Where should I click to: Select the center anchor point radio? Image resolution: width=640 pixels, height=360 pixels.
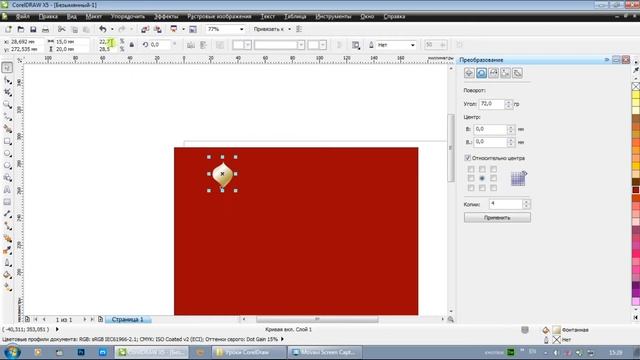[x=482, y=178]
